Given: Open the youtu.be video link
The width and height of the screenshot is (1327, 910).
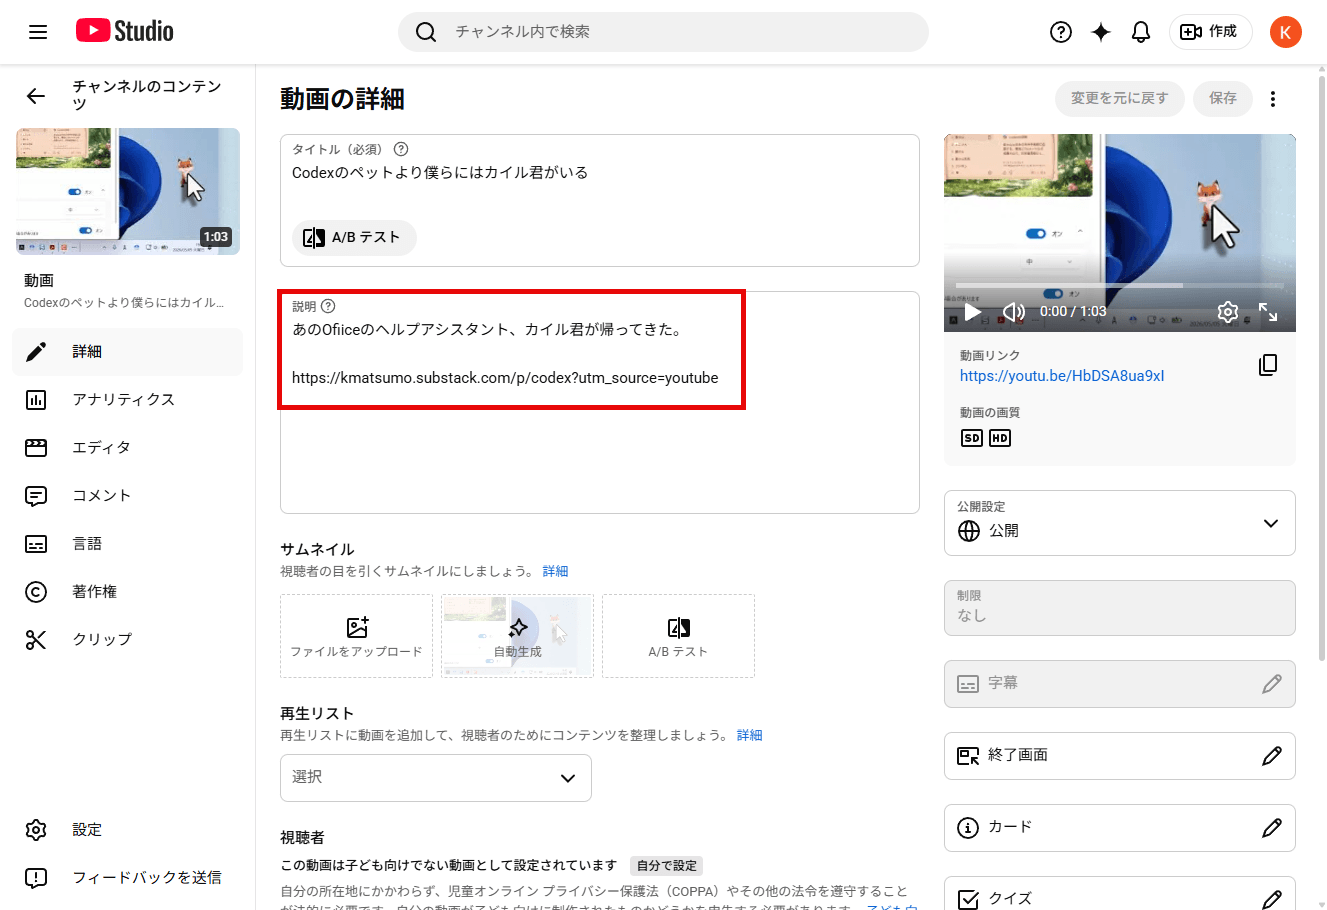Looking at the screenshot, I should tap(1062, 376).
